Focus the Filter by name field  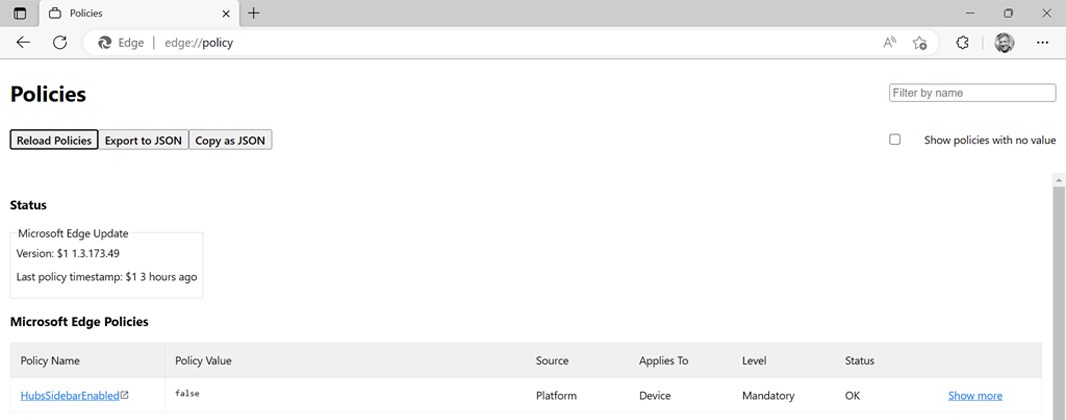[x=972, y=93]
